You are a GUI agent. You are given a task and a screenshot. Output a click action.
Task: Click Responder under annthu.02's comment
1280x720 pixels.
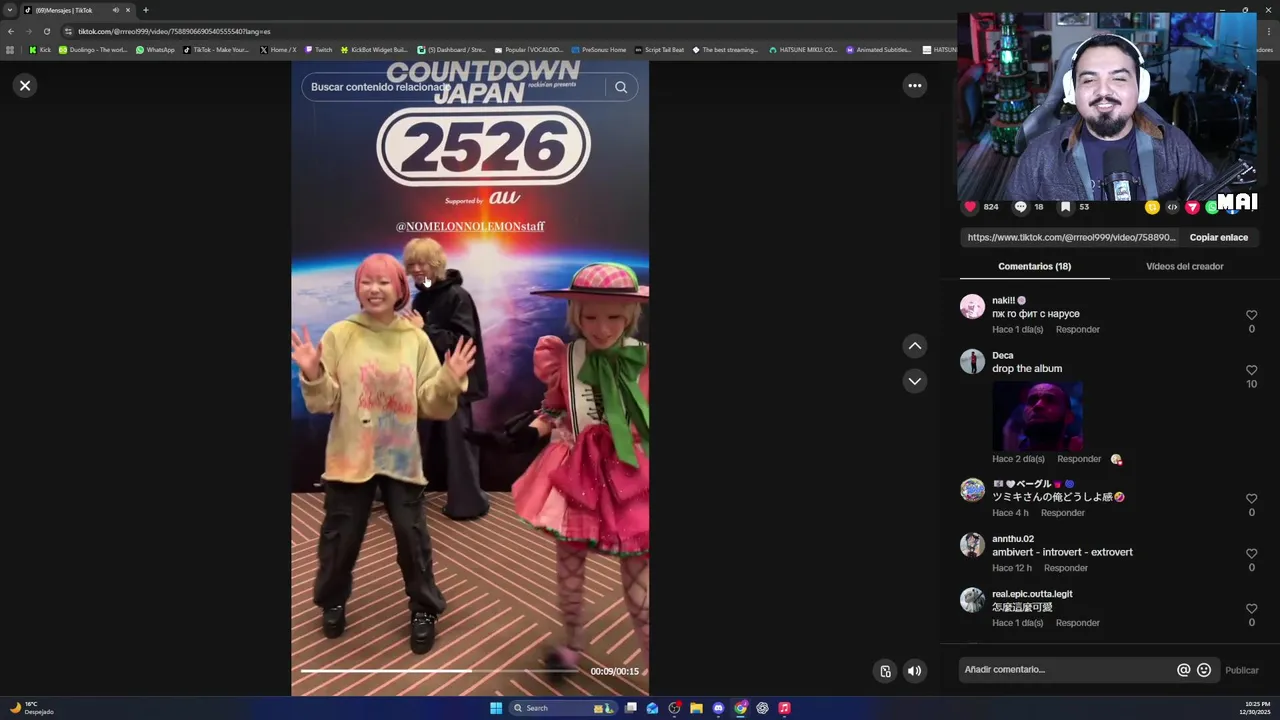(1065, 568)
